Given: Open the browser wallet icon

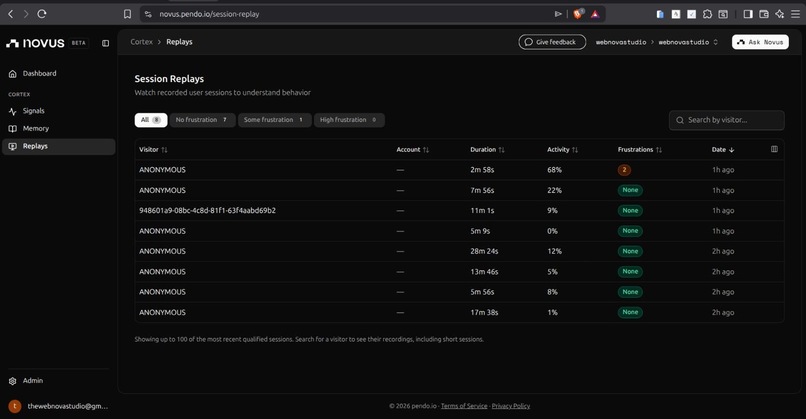Looking at the screenshot, I should (x=764, y=14).
